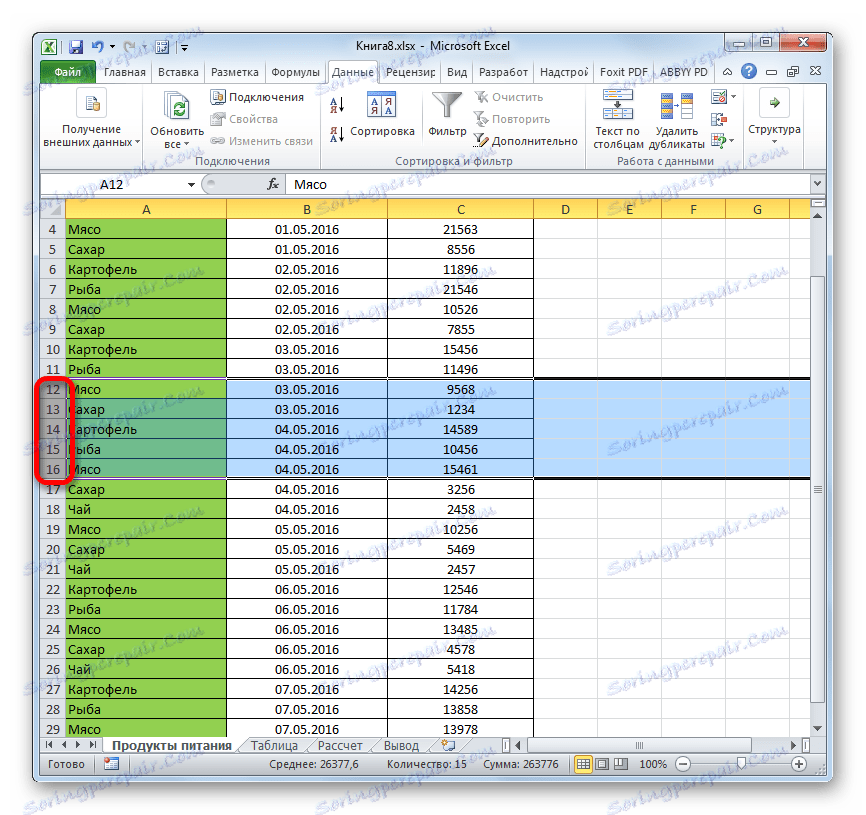Click Sort A to Z icon
The height and width of the screenshot is (815, 866).
tap(336, 104)
